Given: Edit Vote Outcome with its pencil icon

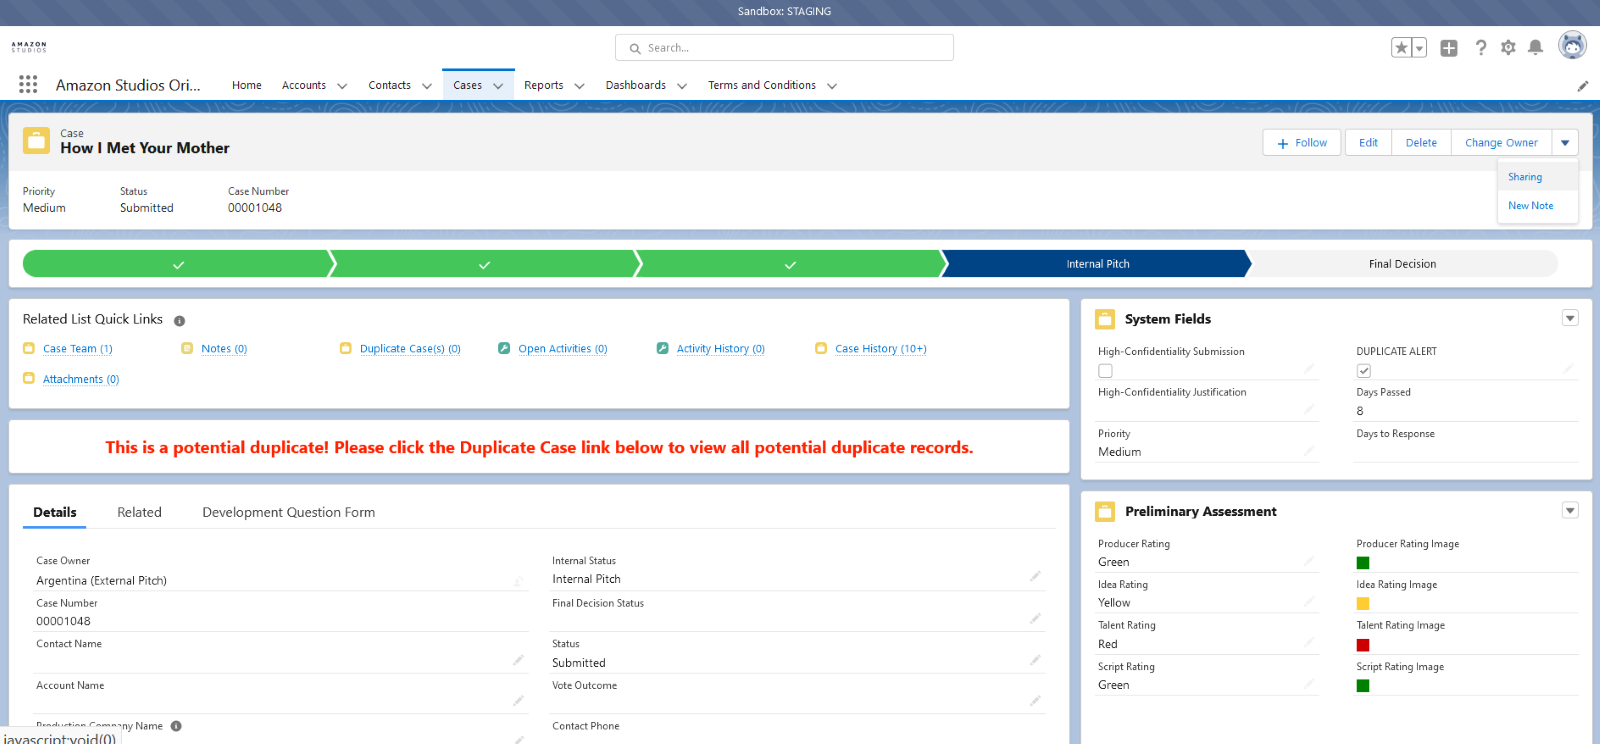Looking at the screenshot, I should tap(1035, 701).
